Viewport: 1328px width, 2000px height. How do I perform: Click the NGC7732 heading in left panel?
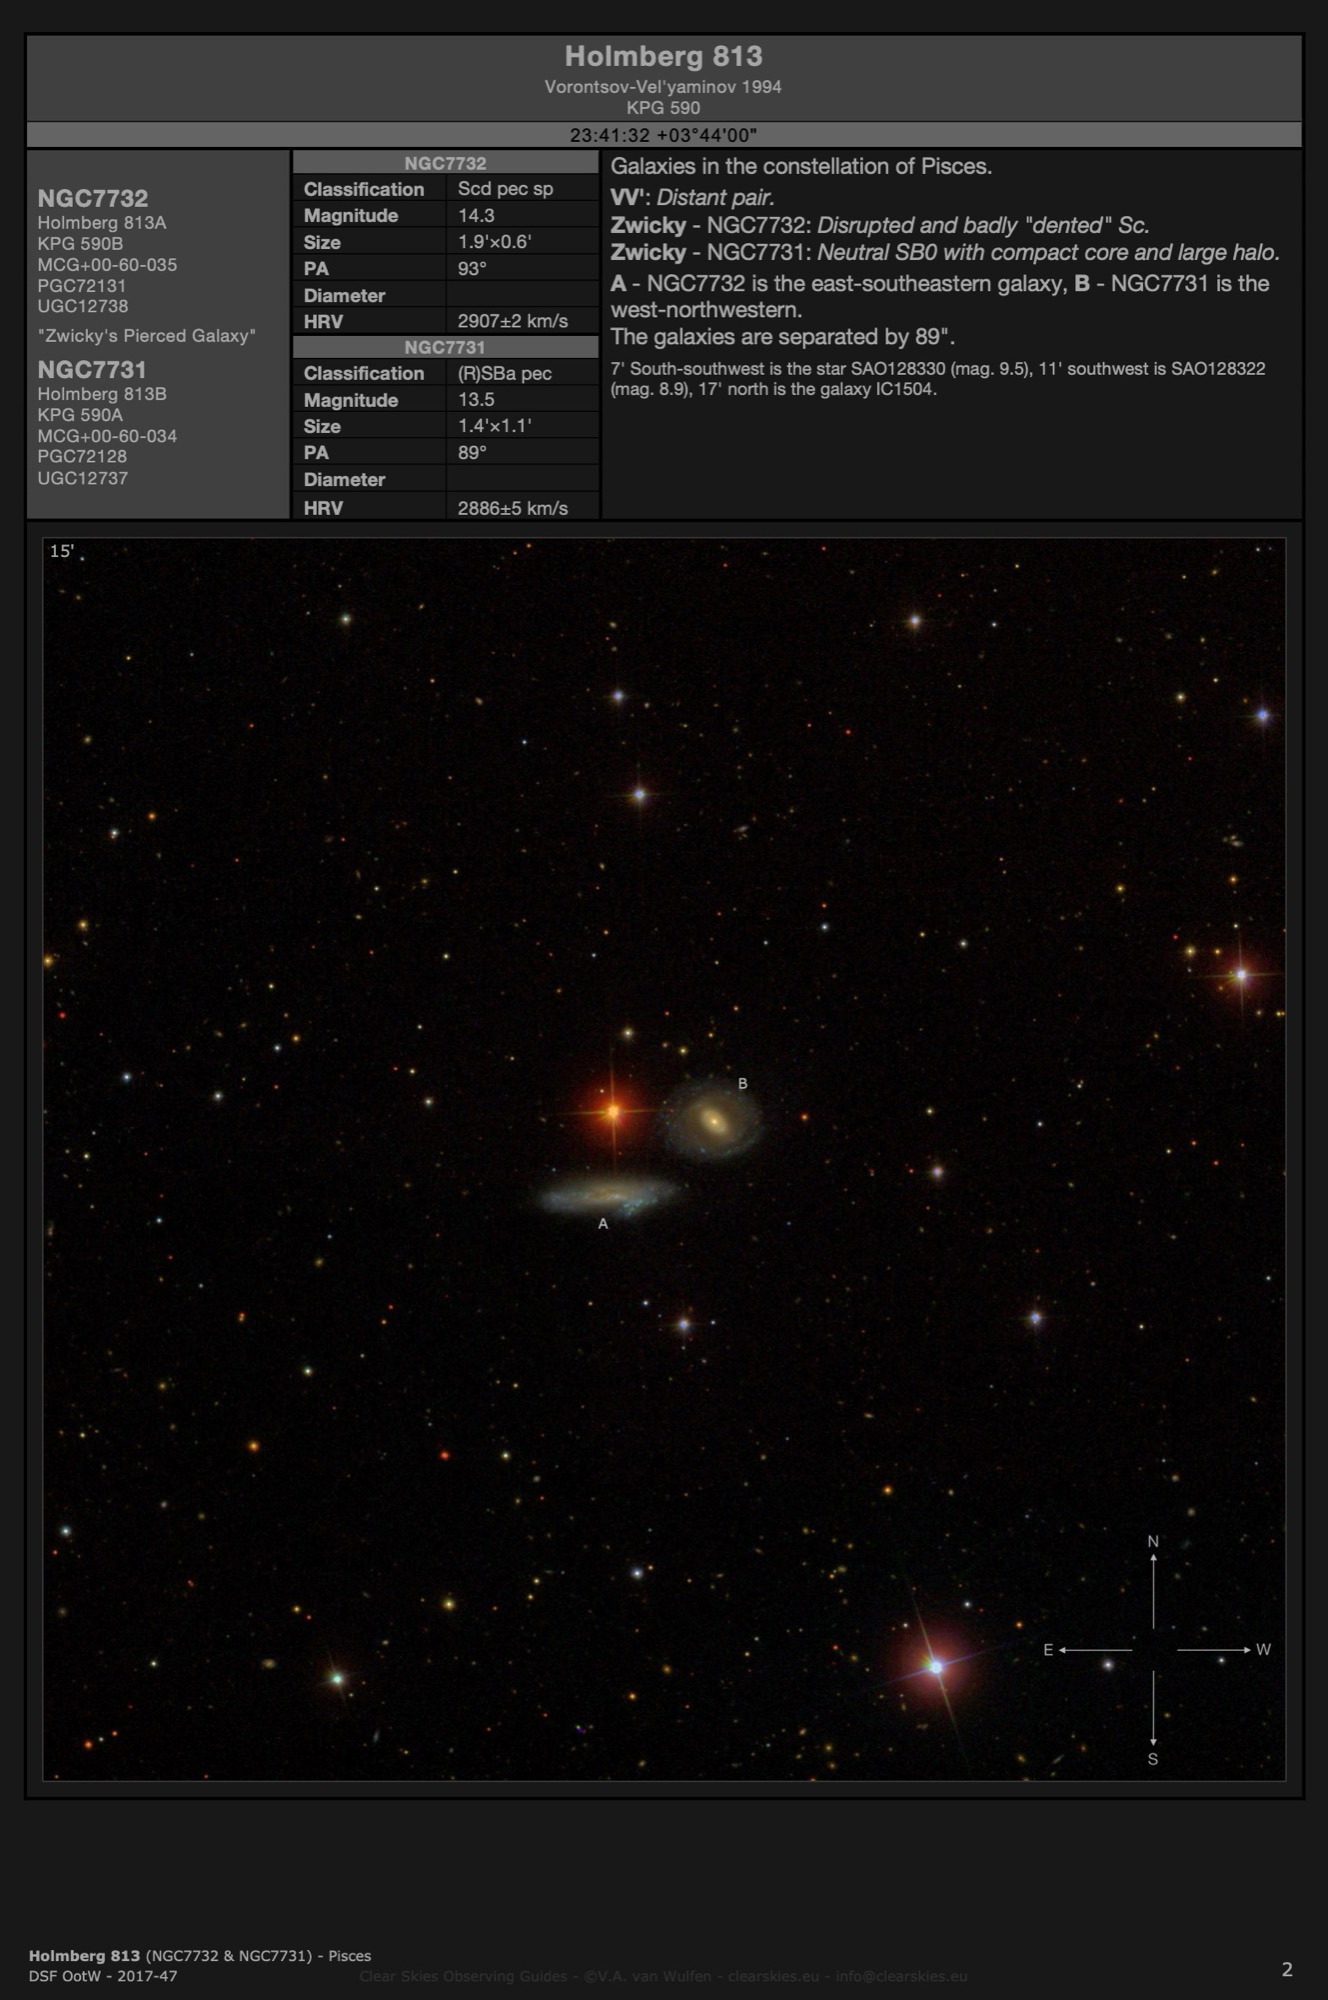coord(93,198)
